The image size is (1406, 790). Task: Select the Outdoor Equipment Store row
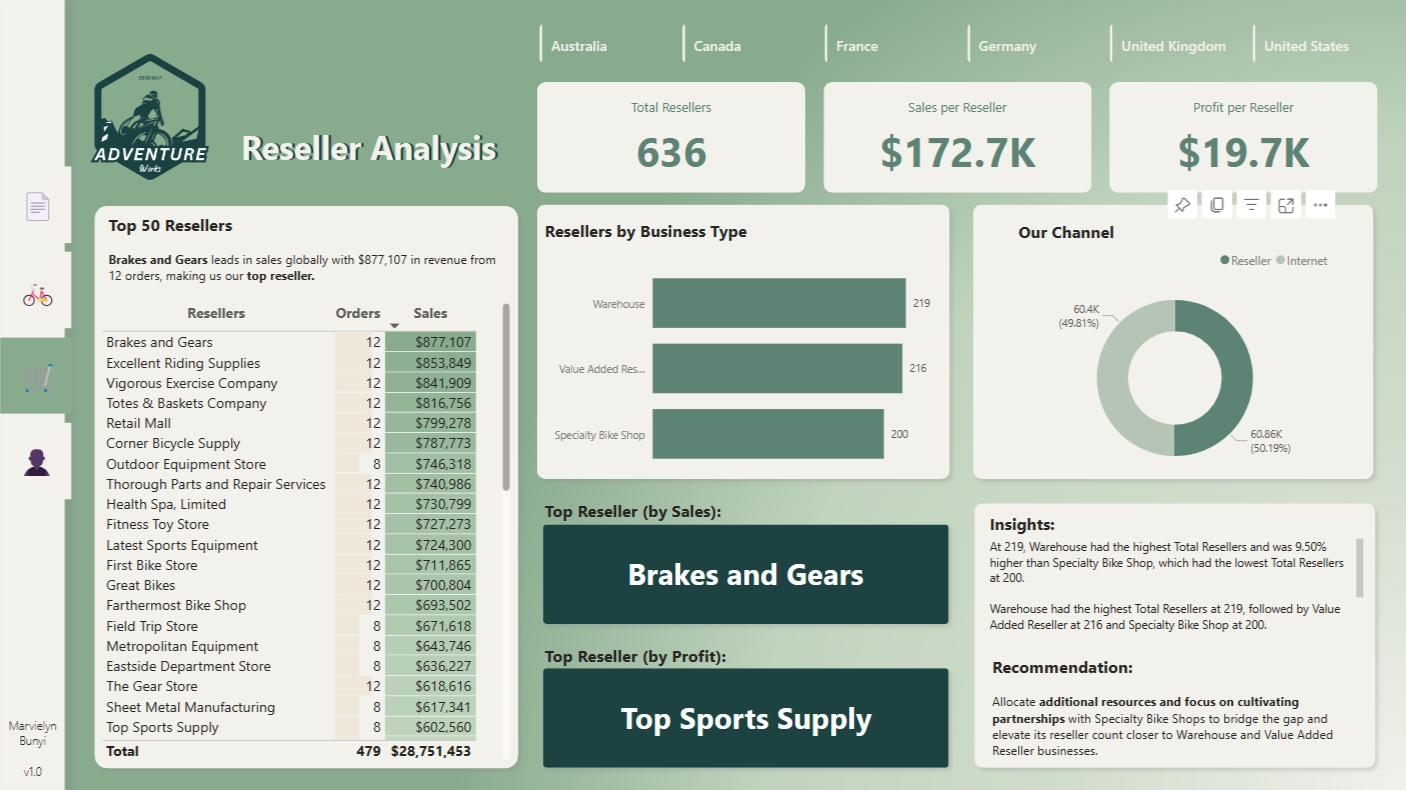pyautogui.click(x=290, y=464)
